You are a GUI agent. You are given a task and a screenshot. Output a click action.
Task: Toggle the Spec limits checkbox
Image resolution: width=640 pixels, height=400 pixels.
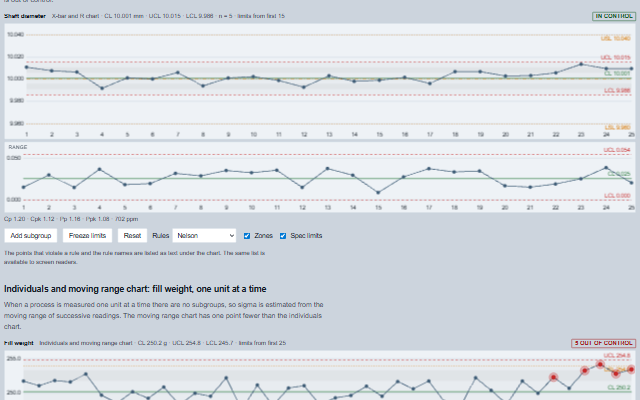click(x=283, y=236)
